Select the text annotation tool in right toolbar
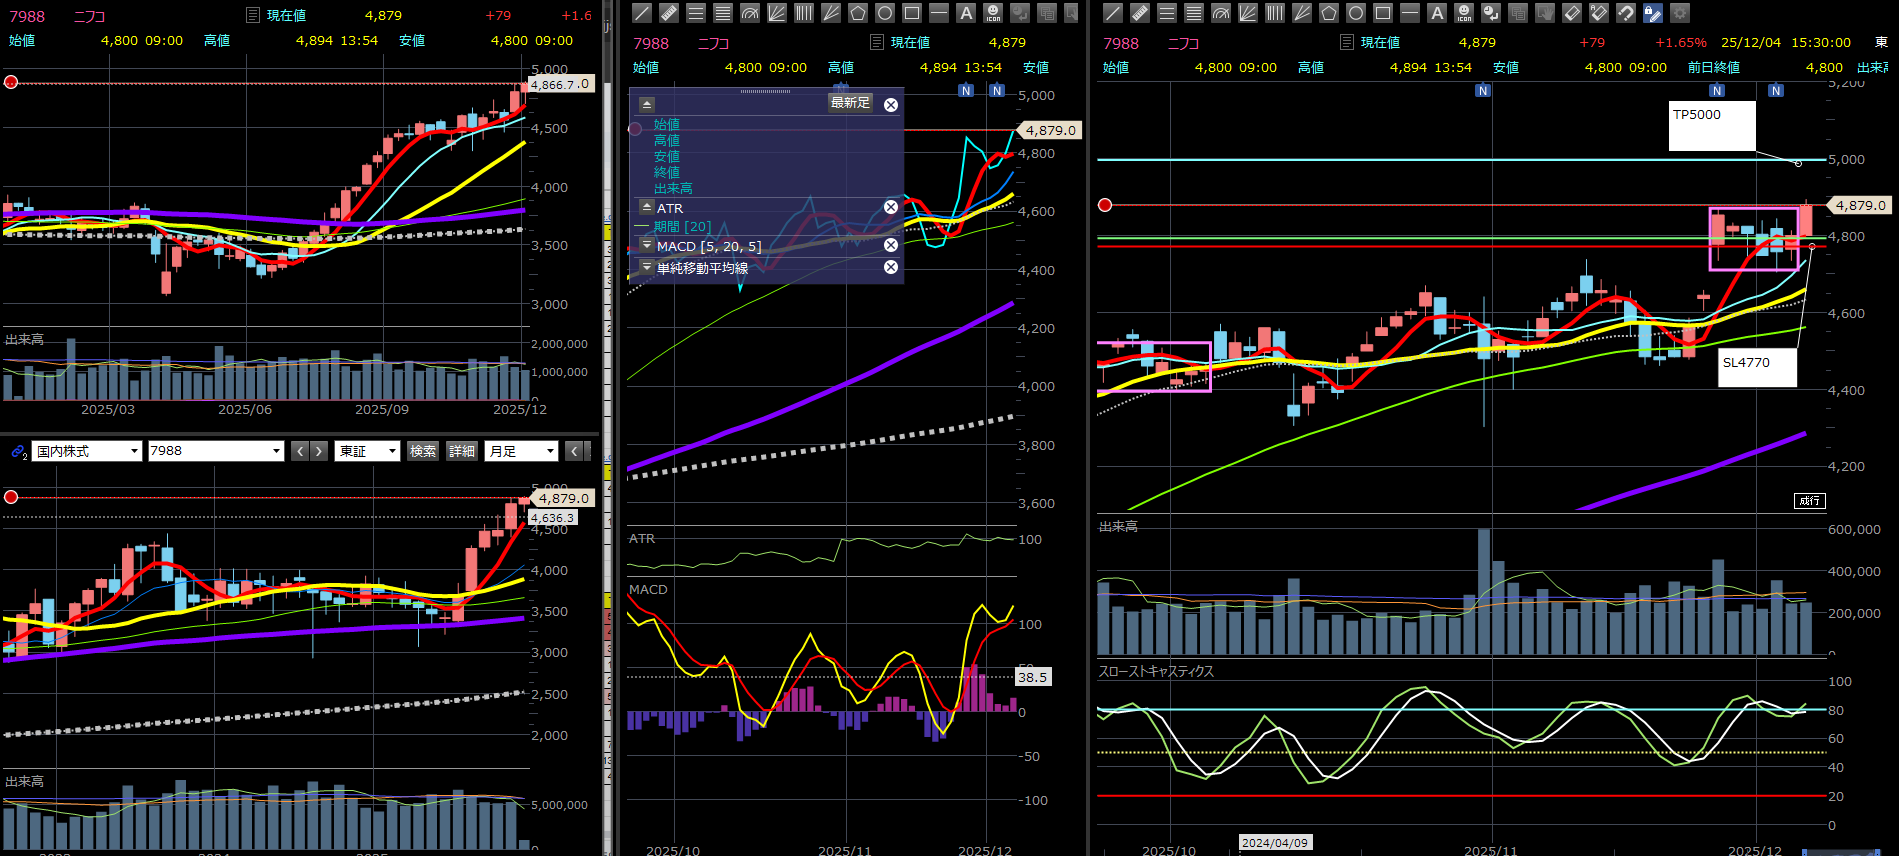Viewport: 1899px width, 856px height. 1437,13
